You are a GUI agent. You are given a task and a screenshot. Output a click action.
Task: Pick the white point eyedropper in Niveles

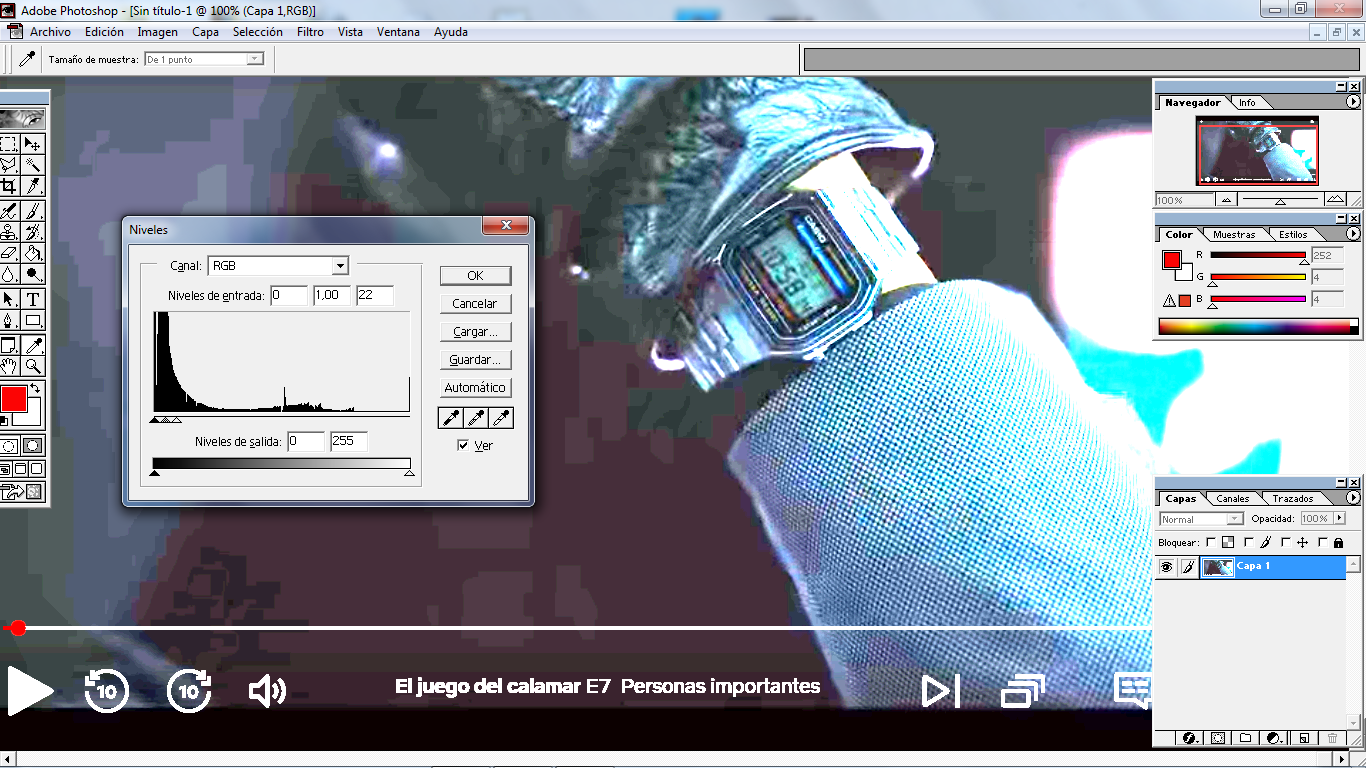coord(501,418)
